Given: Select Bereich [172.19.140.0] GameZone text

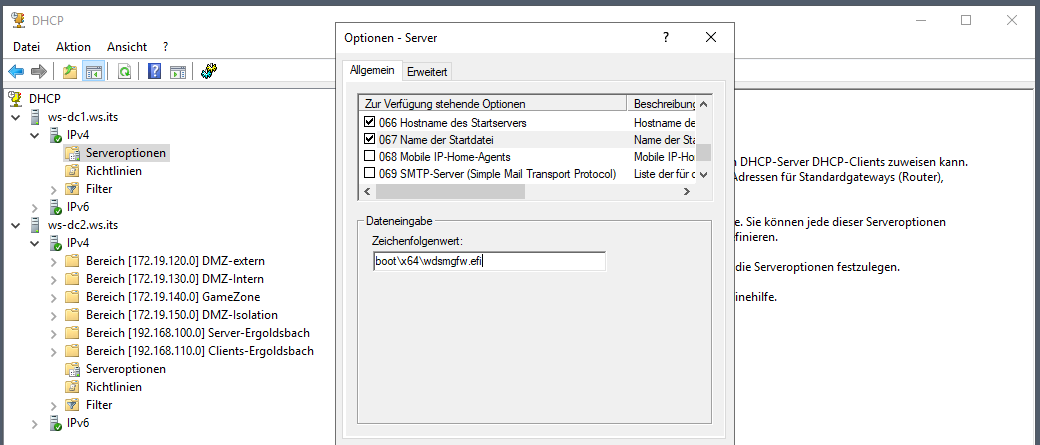Looking at the screenshot, I should [173, 297].
